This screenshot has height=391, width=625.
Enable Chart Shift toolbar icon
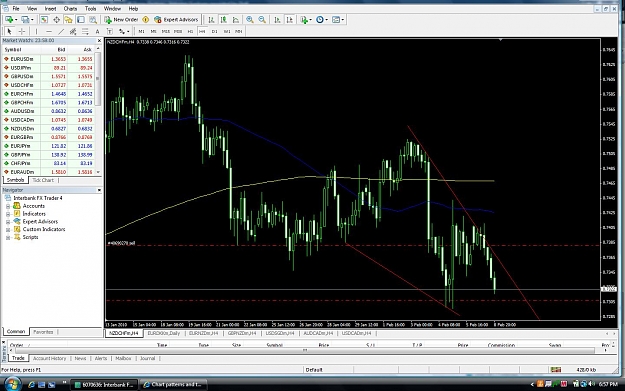pos(290,20)
